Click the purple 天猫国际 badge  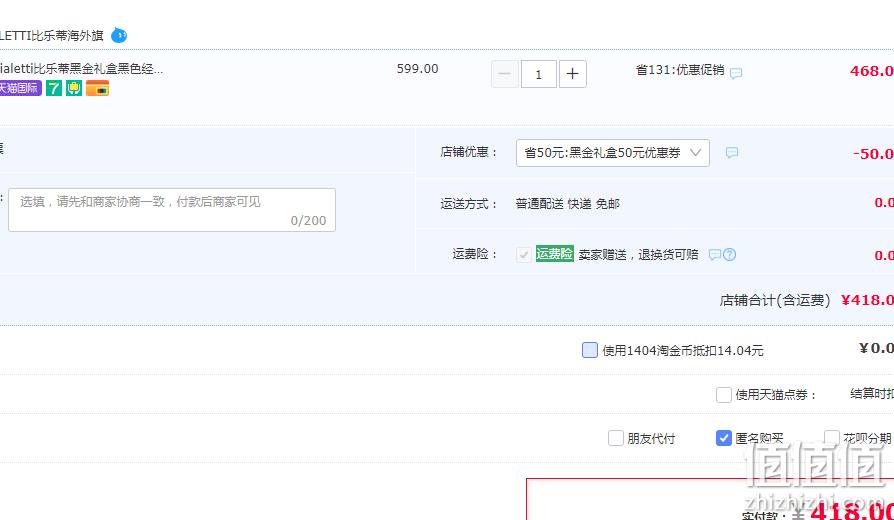[x=21, y=88]
